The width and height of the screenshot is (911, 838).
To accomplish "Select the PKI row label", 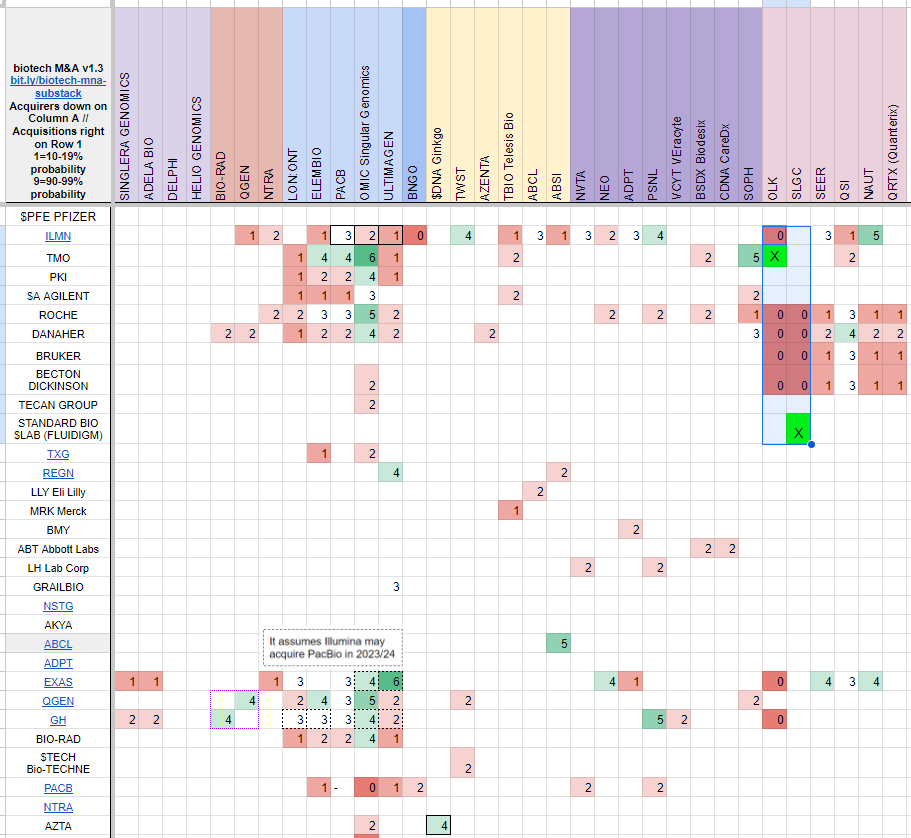I will coord(58,277).
